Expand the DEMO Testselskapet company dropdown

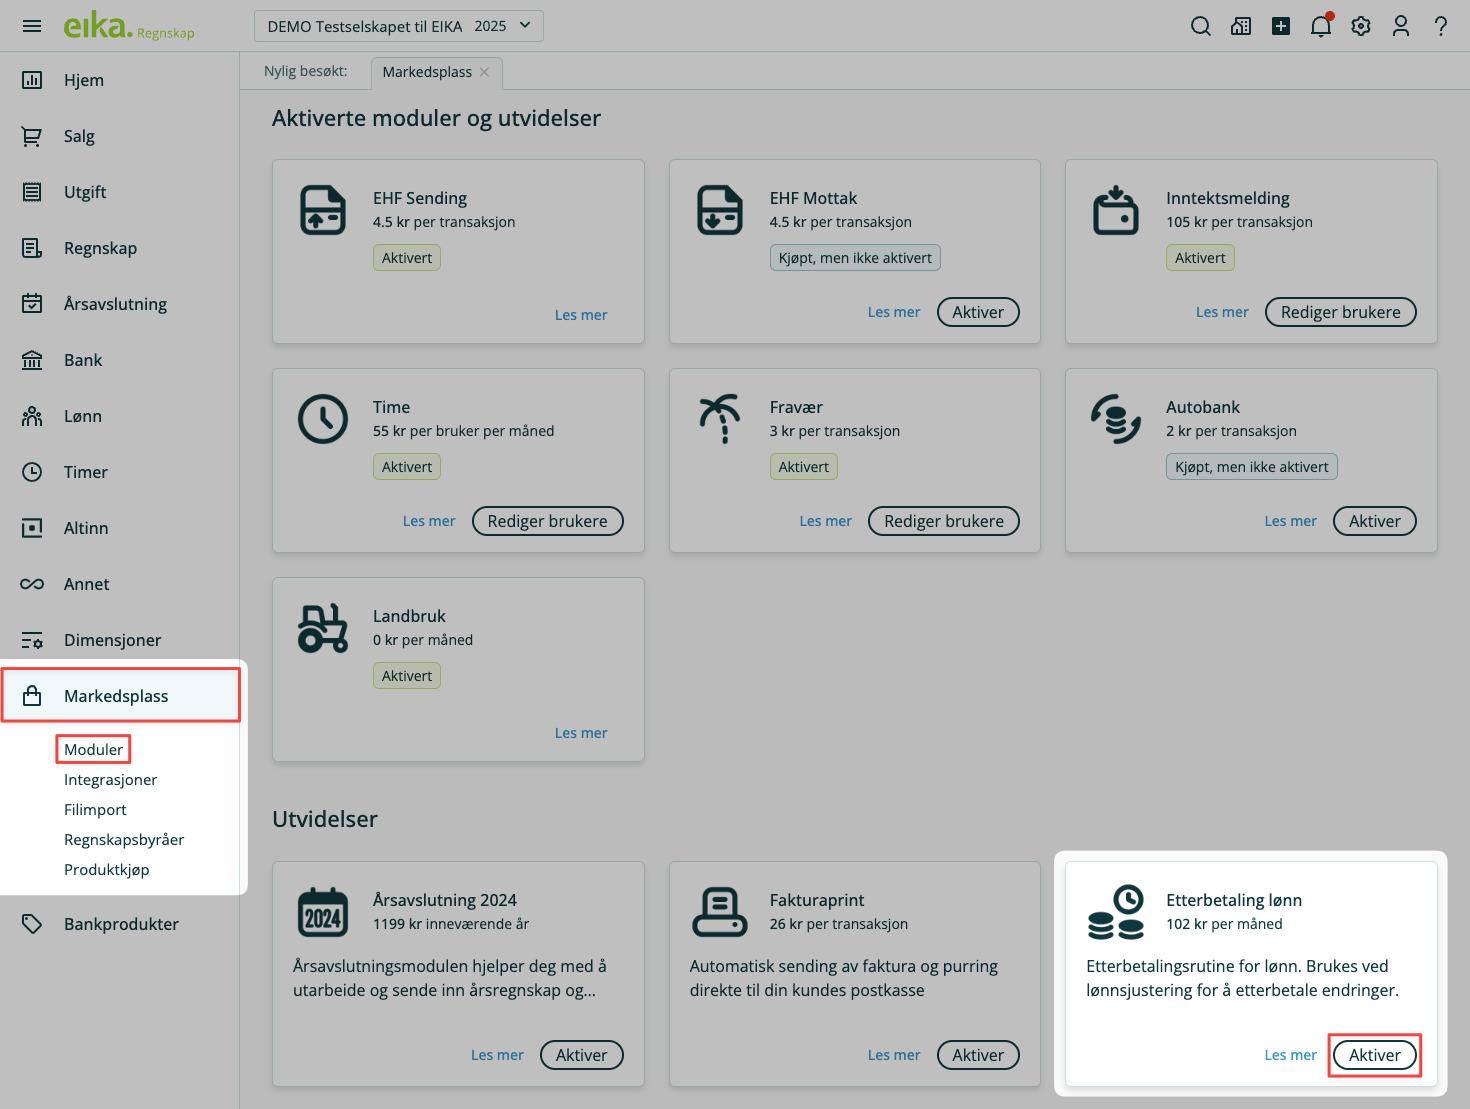pyautogui.click(x=399, y=26)
